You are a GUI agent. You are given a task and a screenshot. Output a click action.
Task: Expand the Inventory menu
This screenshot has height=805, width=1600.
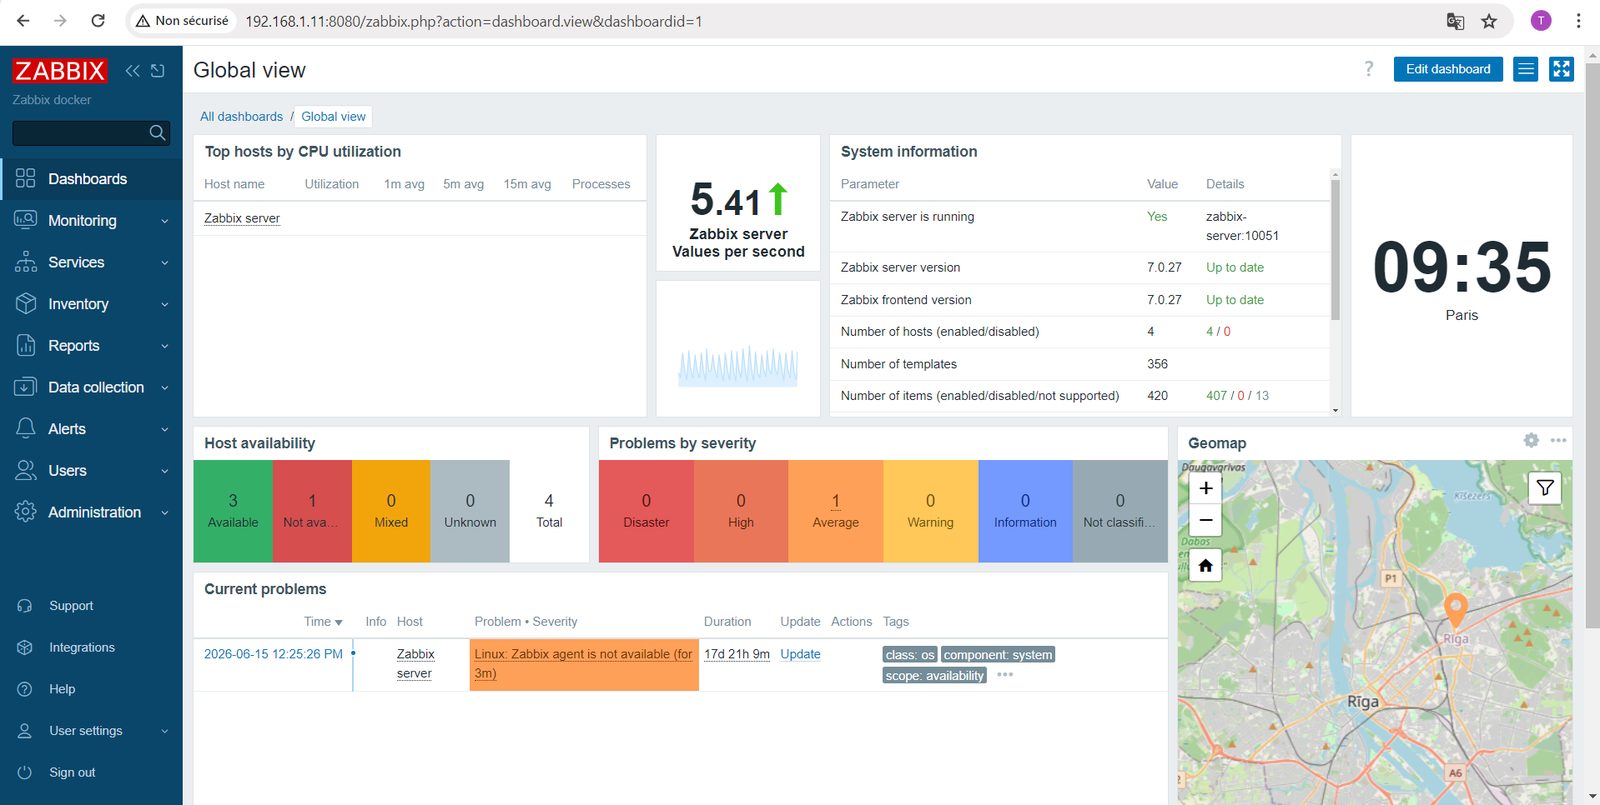91,304
